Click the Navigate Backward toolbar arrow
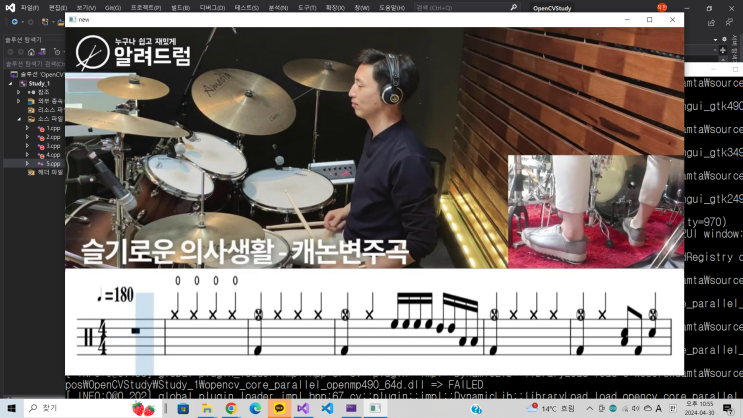 15,22
